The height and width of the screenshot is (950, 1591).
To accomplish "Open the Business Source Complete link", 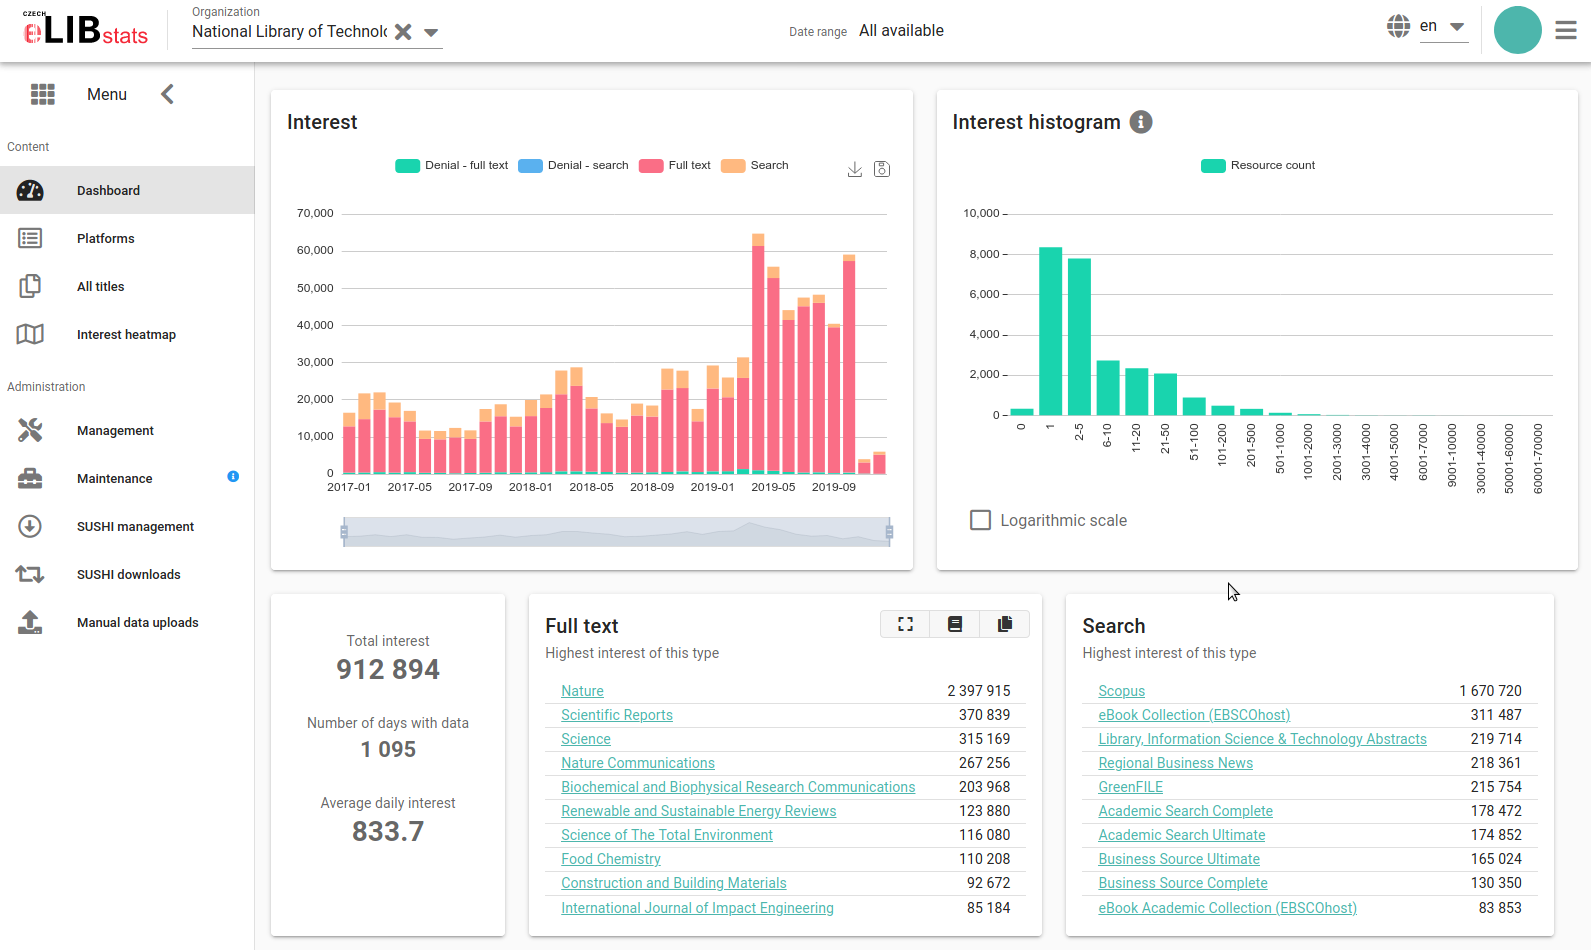I will click(x=1183, y=883).
